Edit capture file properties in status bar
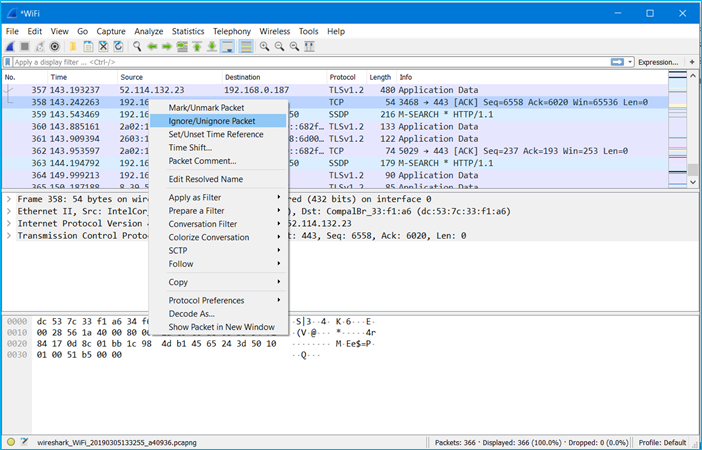Image resolution: width=702 pixels, height=450 pixels. point(24,442)
